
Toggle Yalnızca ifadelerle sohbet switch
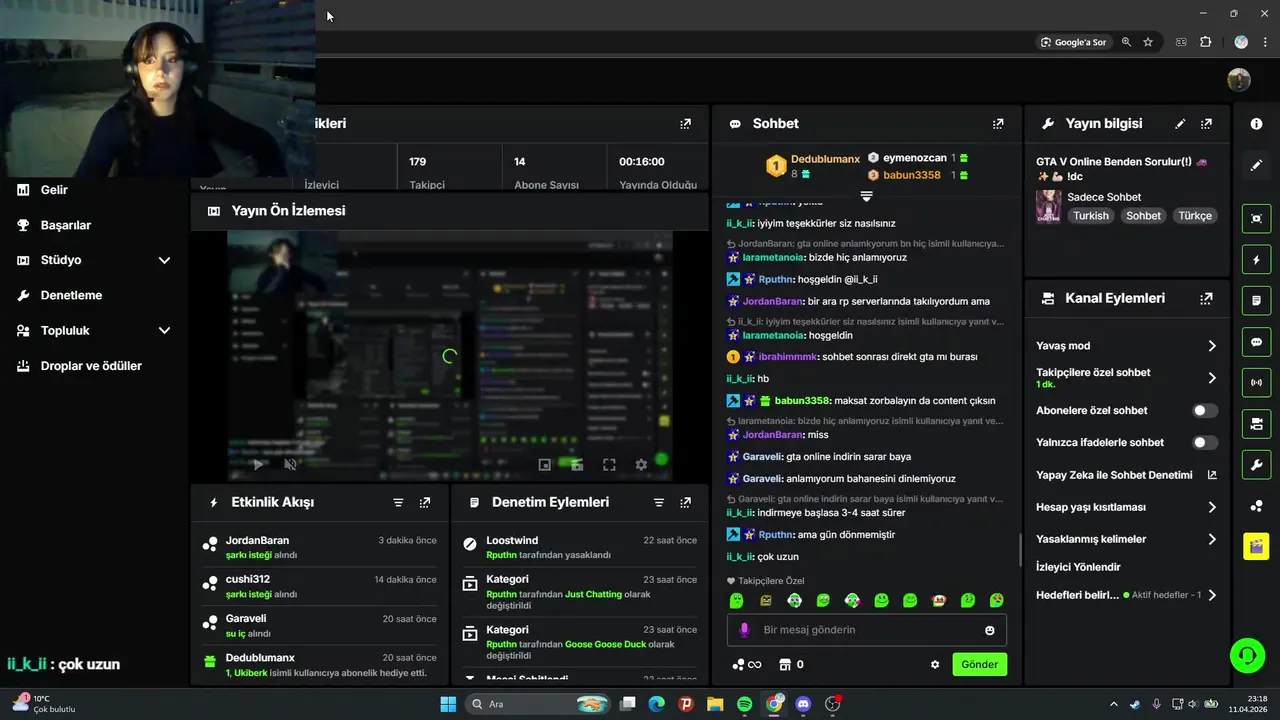click(x=1205, y=443)
